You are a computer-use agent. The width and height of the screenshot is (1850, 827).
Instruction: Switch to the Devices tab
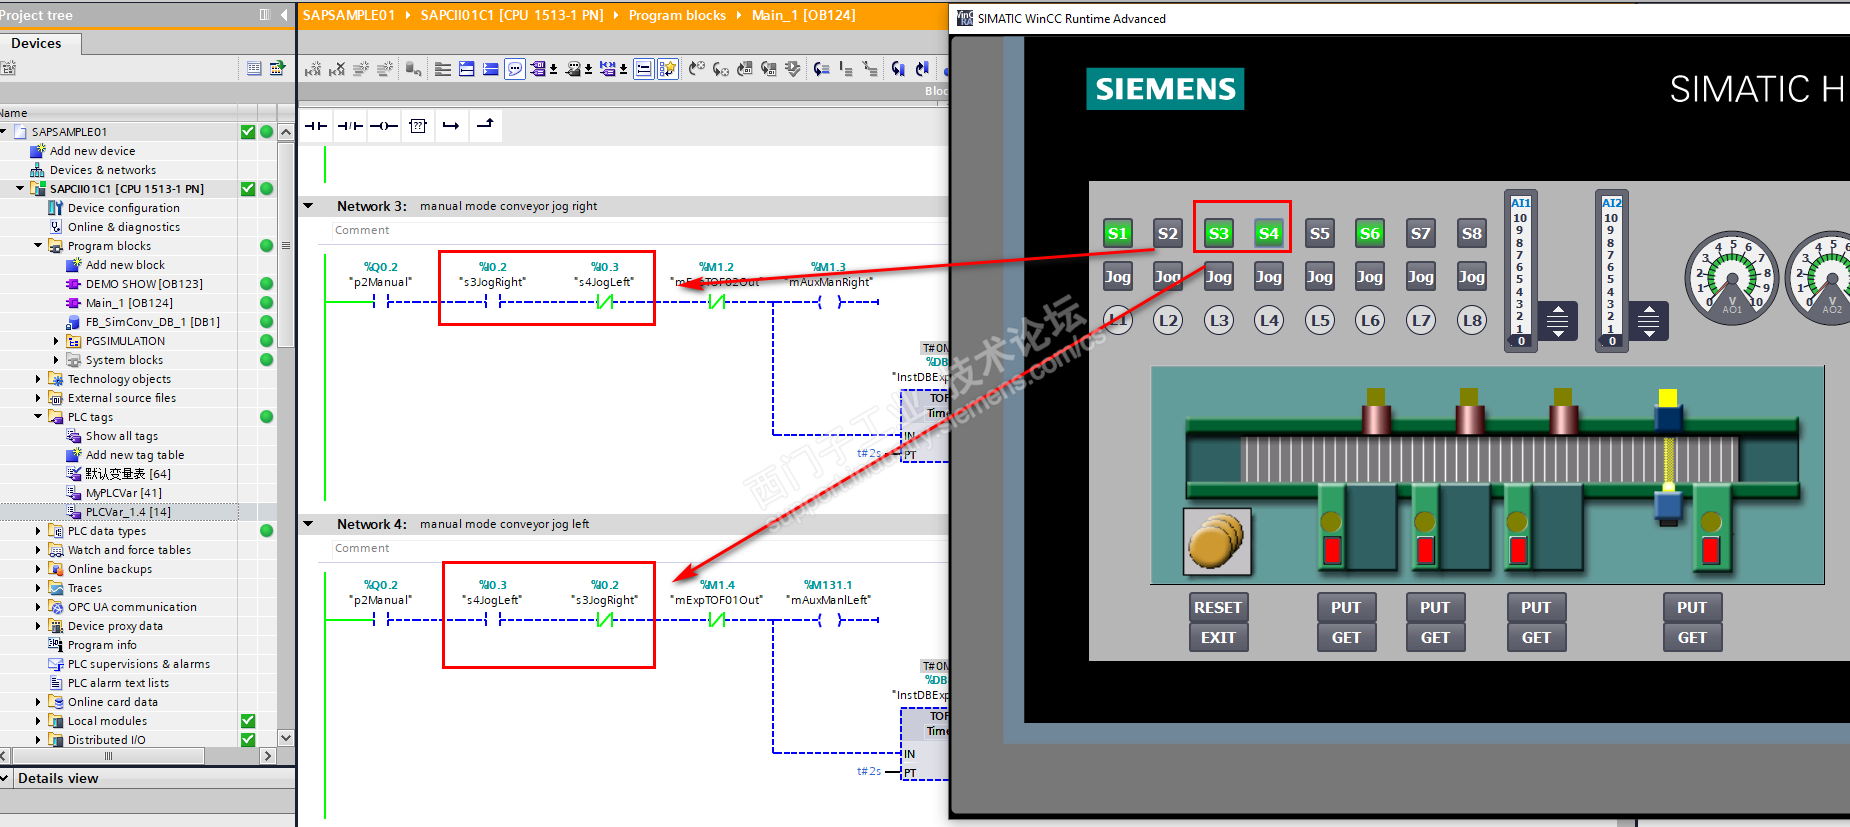coord(36,43)
